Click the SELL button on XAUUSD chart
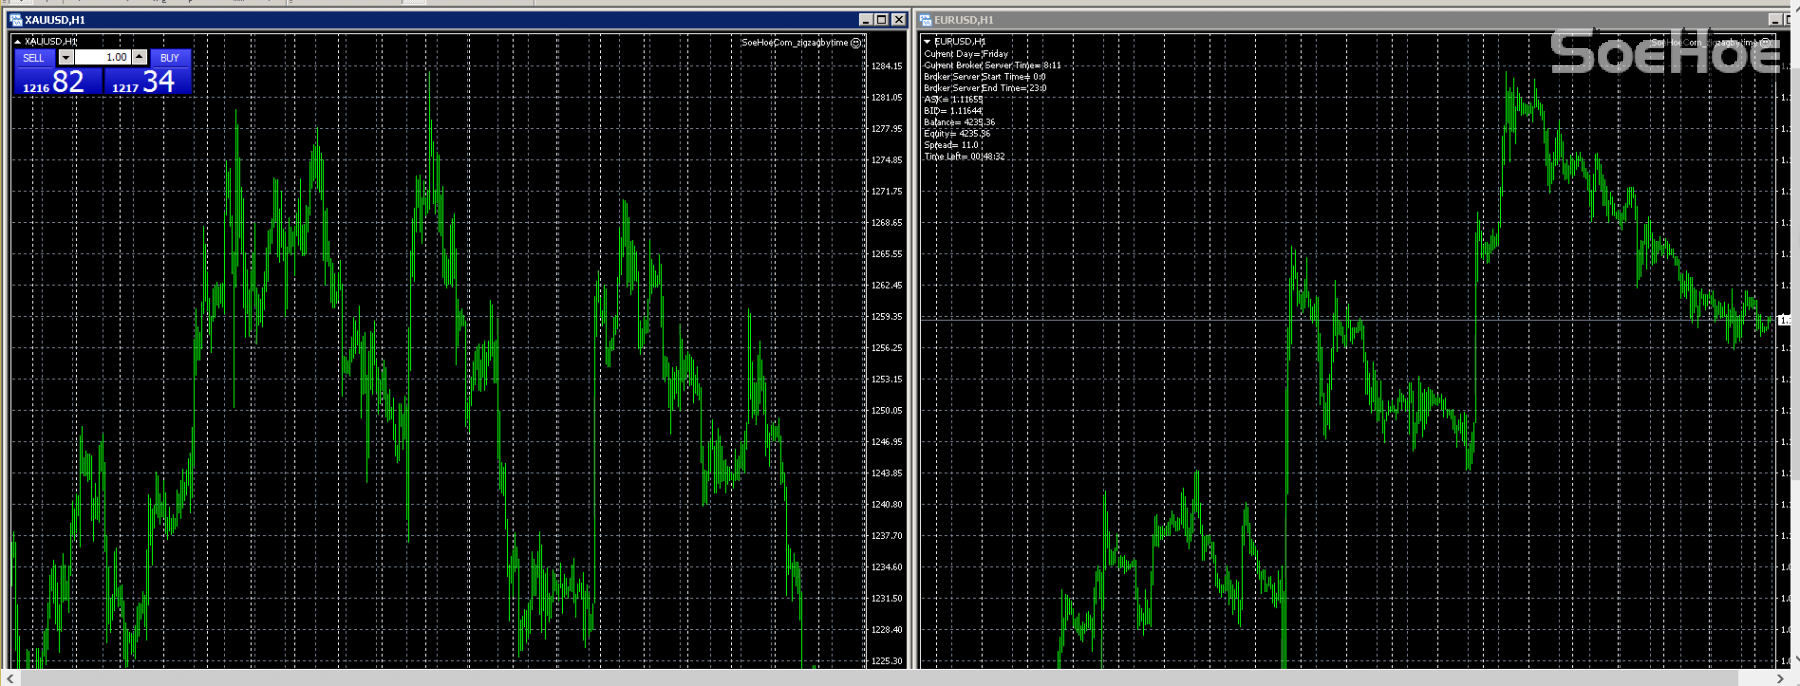This screenshot has width=1800, height=686. [33, 58]
